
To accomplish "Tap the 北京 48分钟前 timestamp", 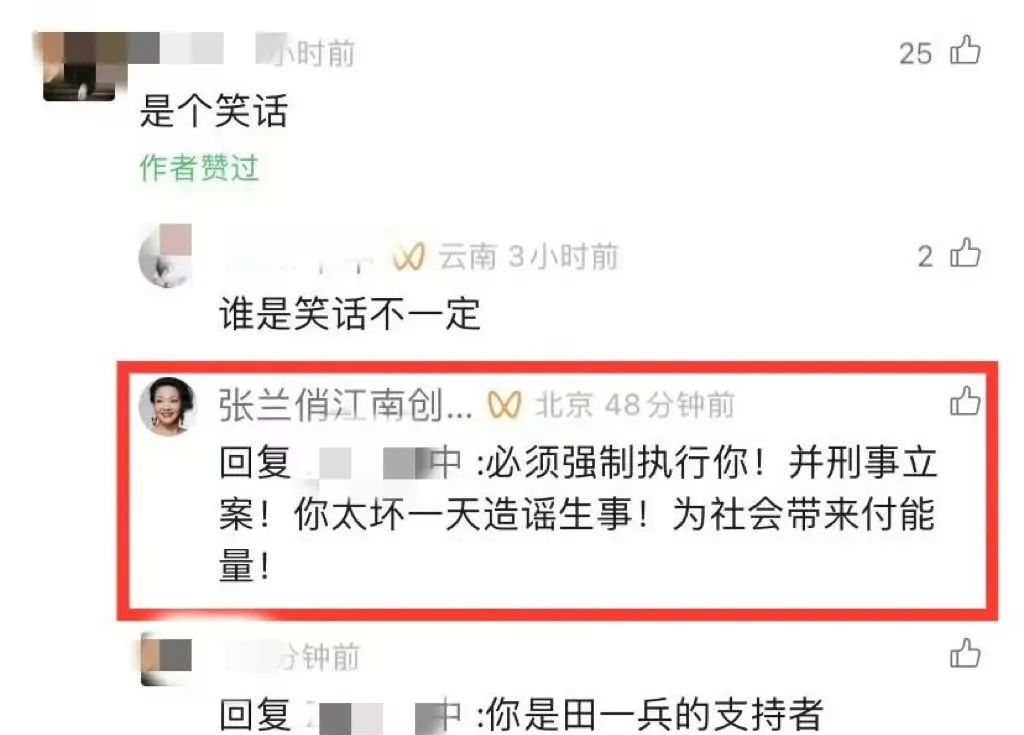I will point(635,405).
